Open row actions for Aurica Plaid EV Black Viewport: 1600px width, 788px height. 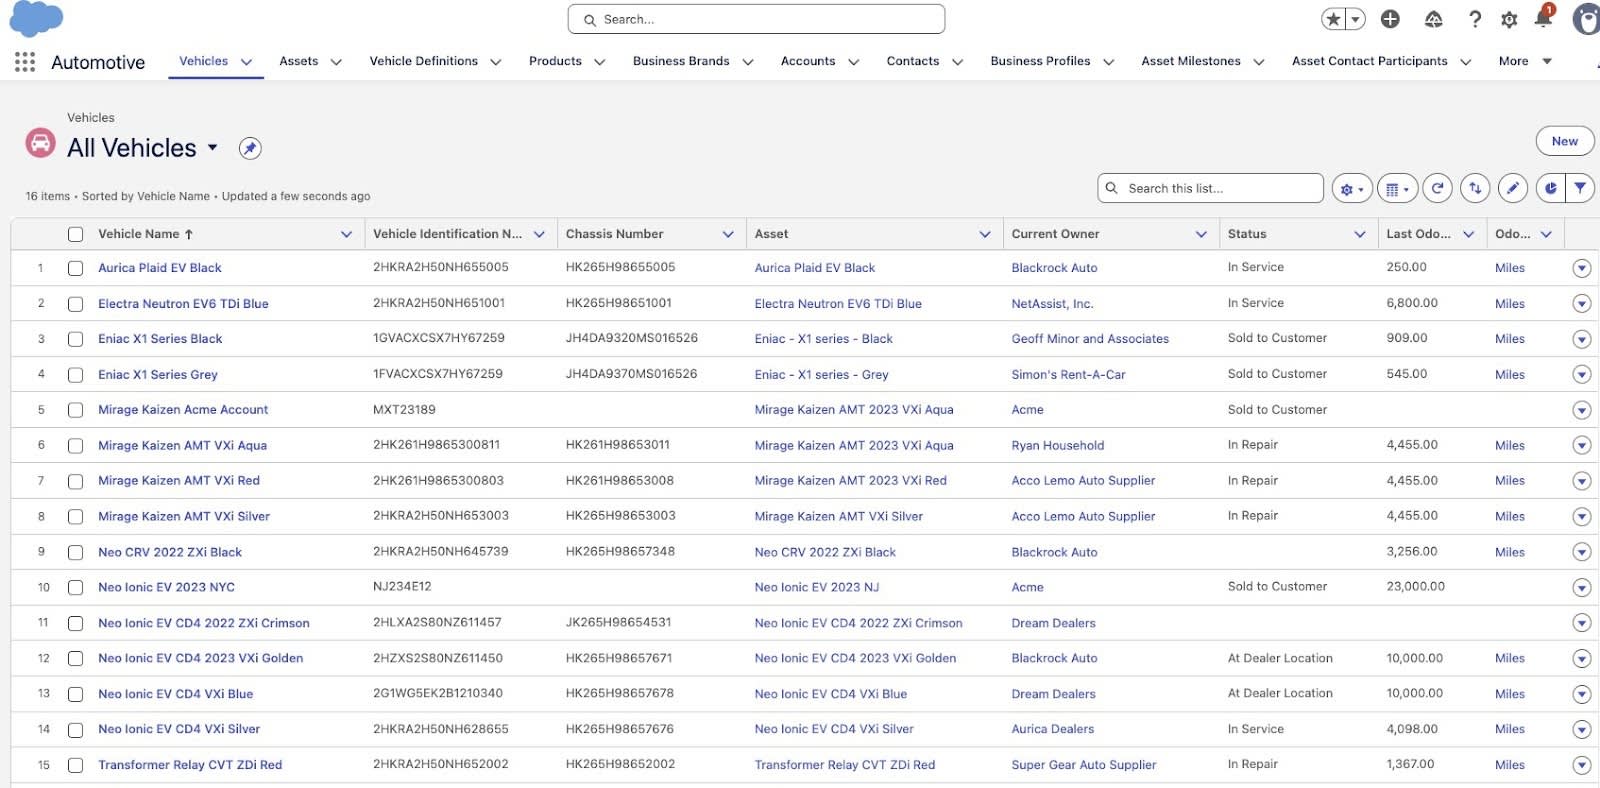pos(1581,268)
